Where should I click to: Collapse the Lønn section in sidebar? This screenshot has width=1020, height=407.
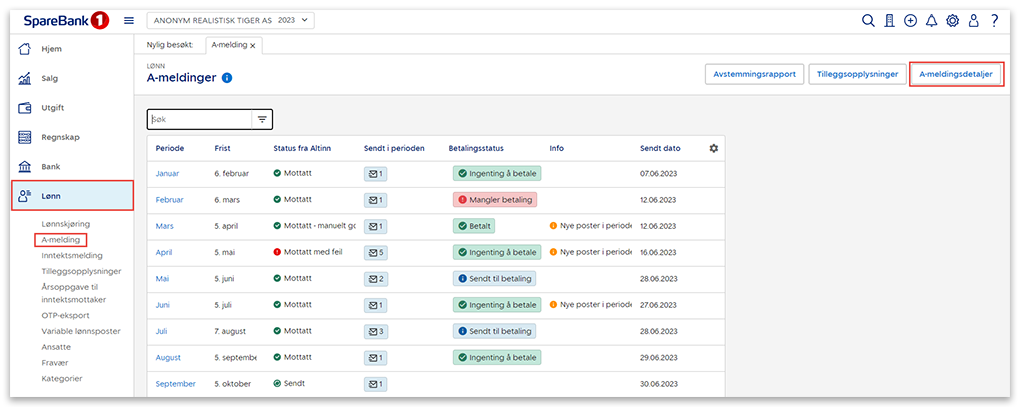[72, 196]
